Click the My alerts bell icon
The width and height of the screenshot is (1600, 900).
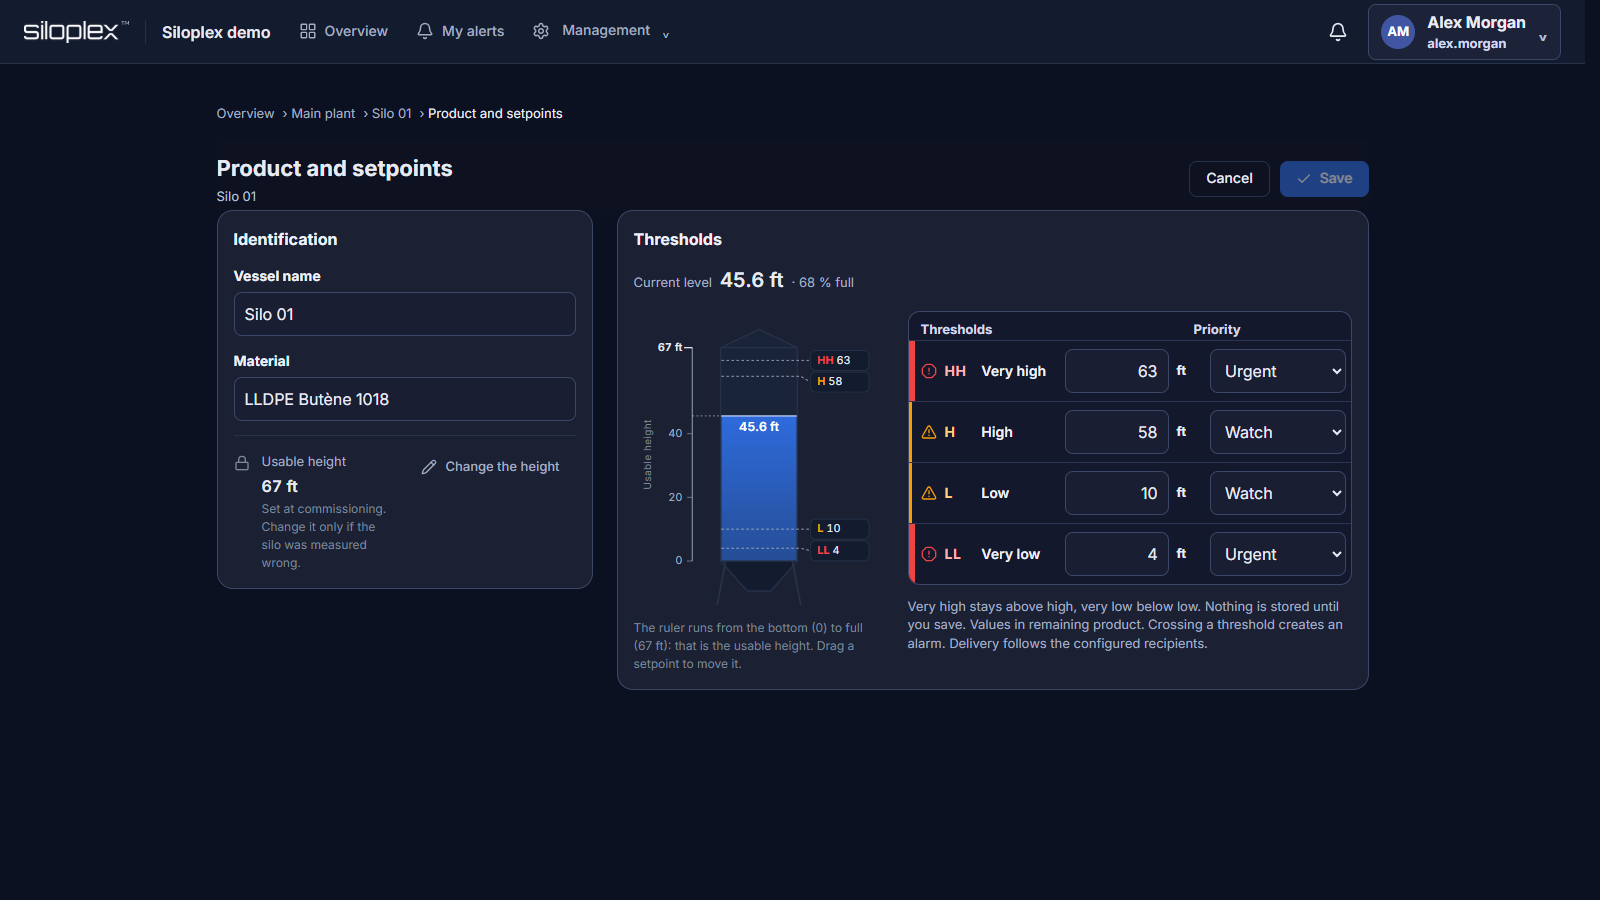point(425,31)
